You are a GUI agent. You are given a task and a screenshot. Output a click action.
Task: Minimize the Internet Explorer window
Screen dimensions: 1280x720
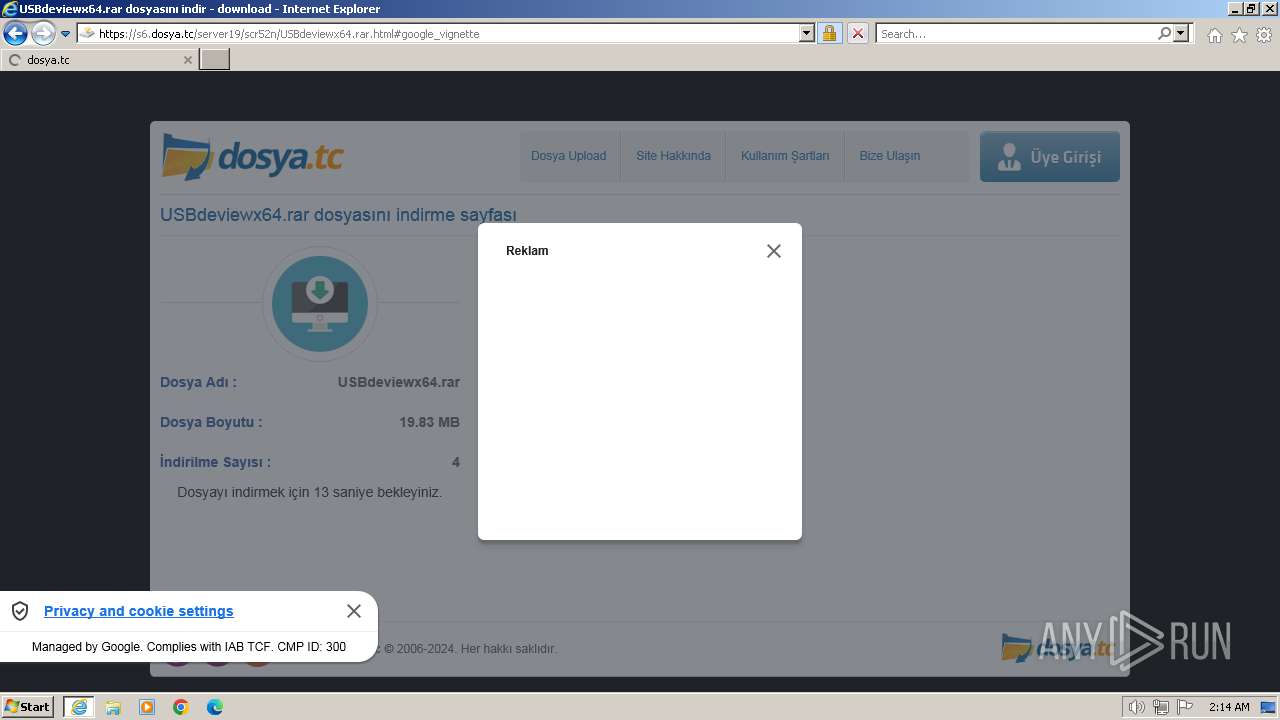pos(1234,8)
